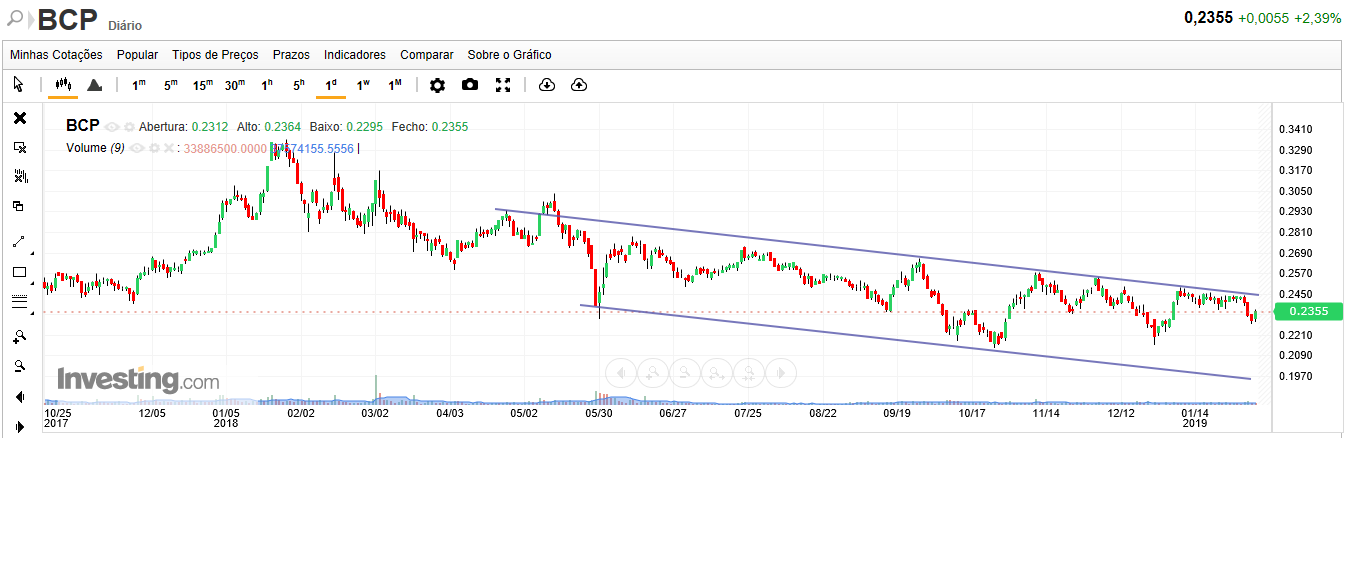Click the cloud upload (save chart) icon
This screenshot has height=578, width=1347.
(579, 85)
